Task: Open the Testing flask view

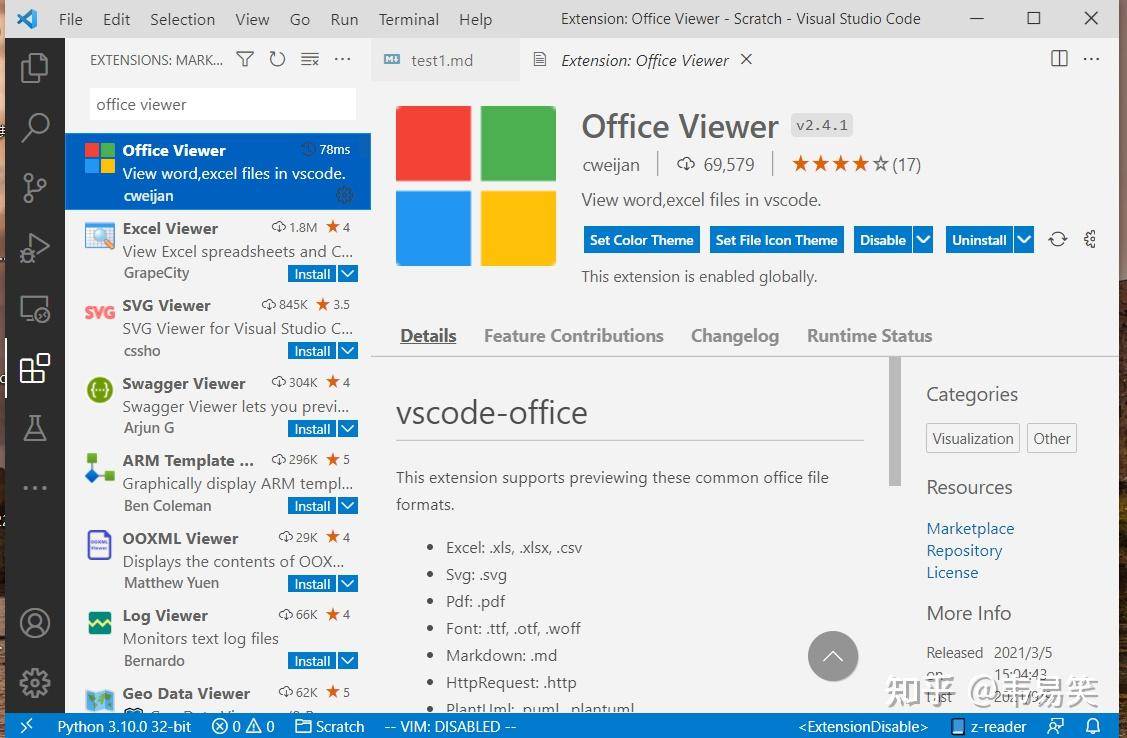Action: tap(34, 428)
